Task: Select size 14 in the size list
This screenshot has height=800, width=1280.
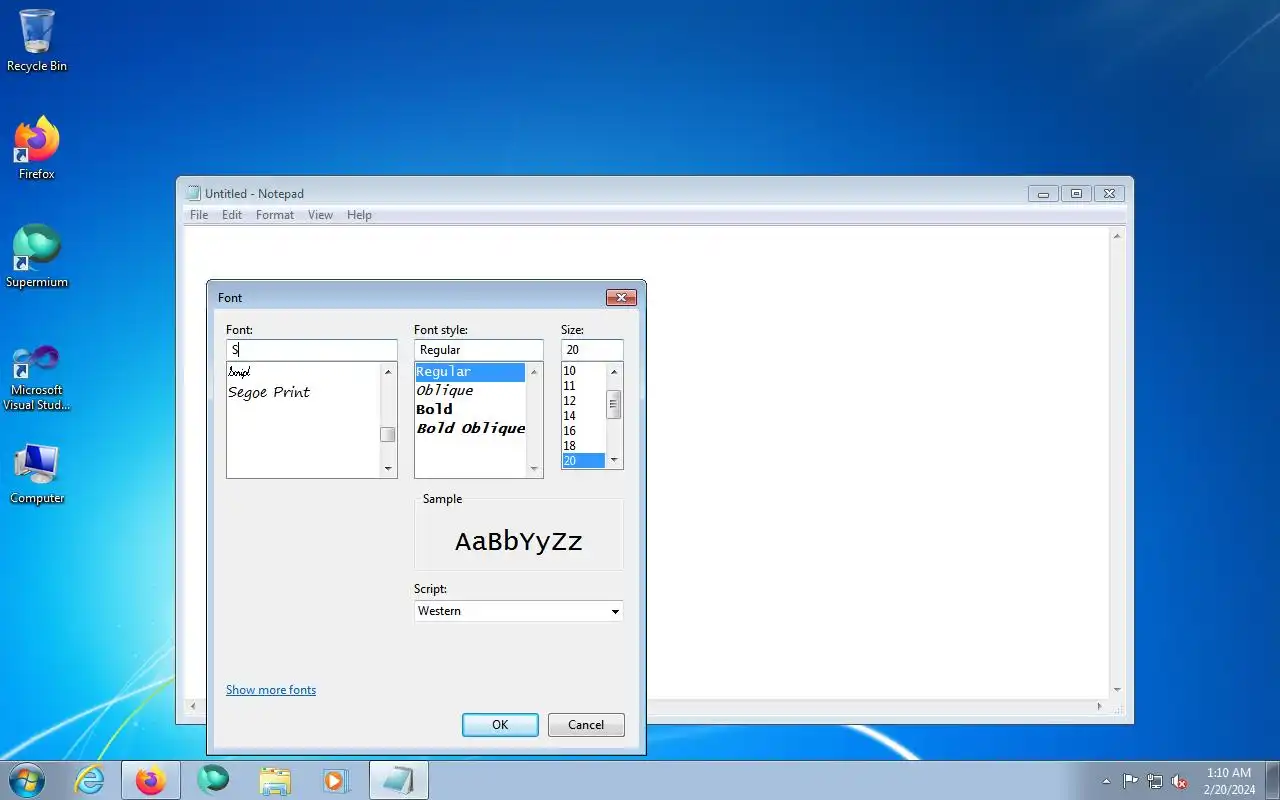Action: pyautogui.click(x=584, y=416)
